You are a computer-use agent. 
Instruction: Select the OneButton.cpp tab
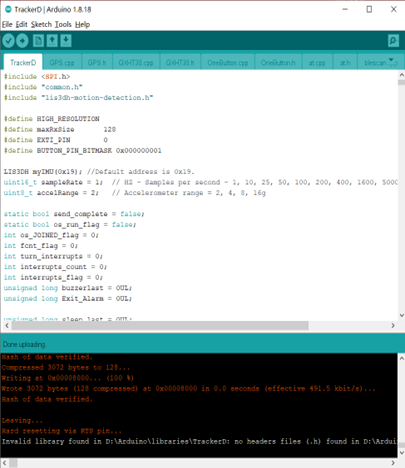click(x=228, y=63)
